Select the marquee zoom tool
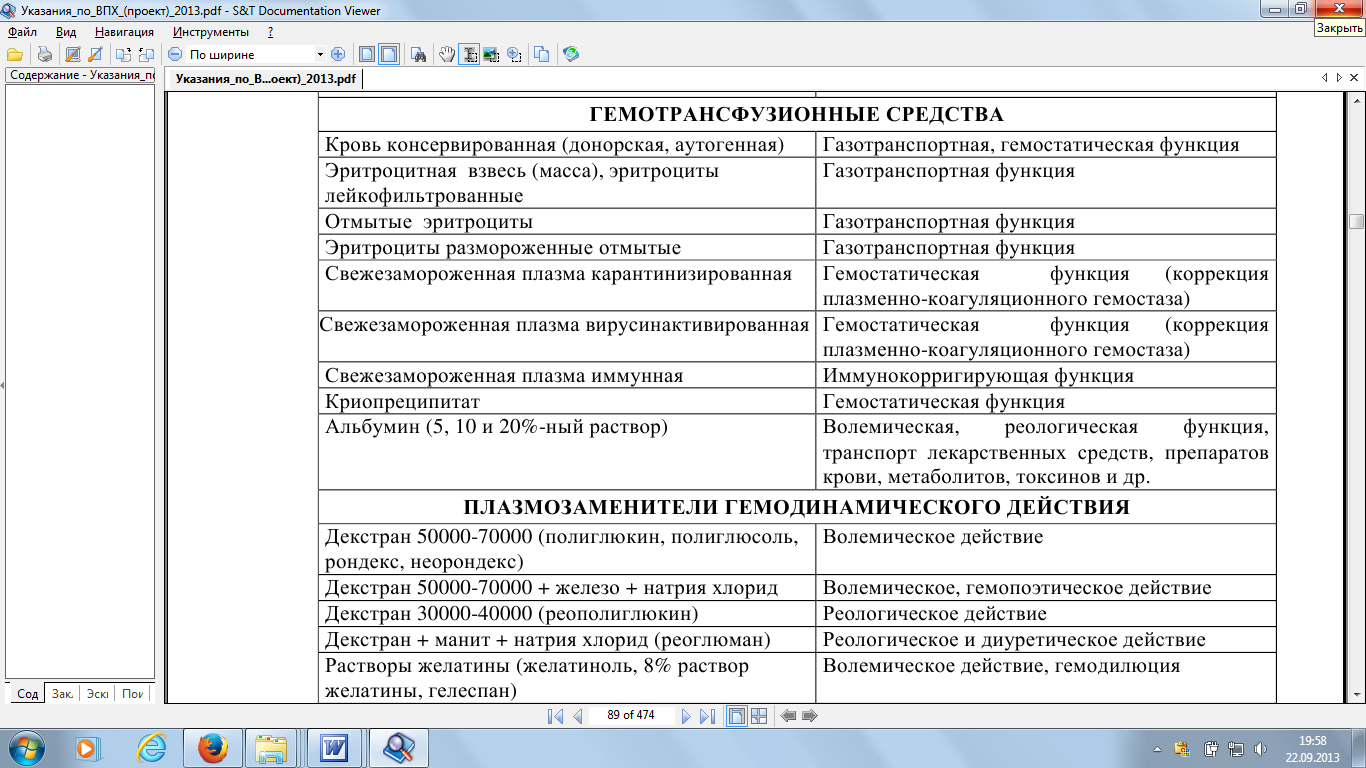 514,54
